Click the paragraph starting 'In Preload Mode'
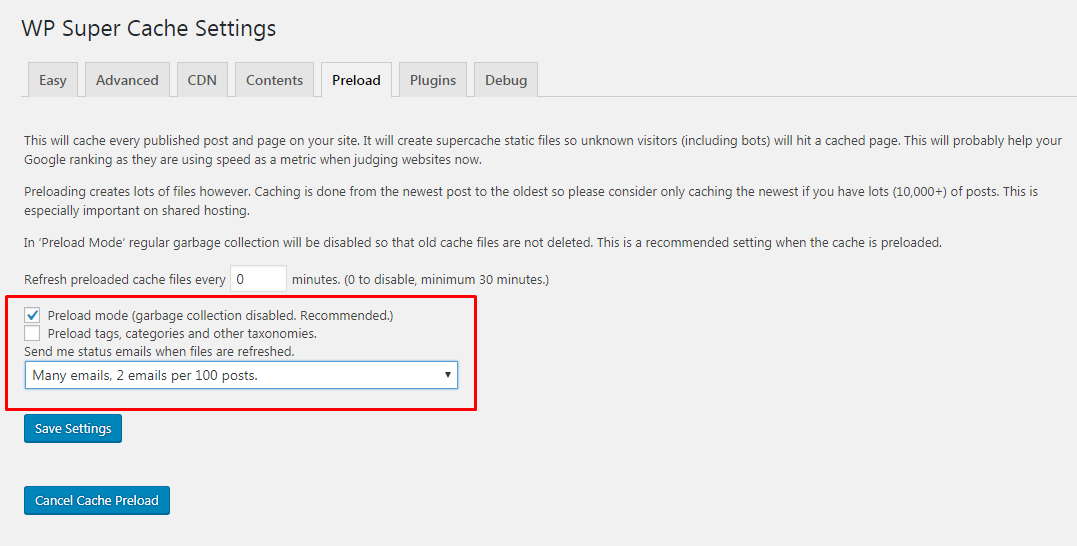 click(482, 242)
